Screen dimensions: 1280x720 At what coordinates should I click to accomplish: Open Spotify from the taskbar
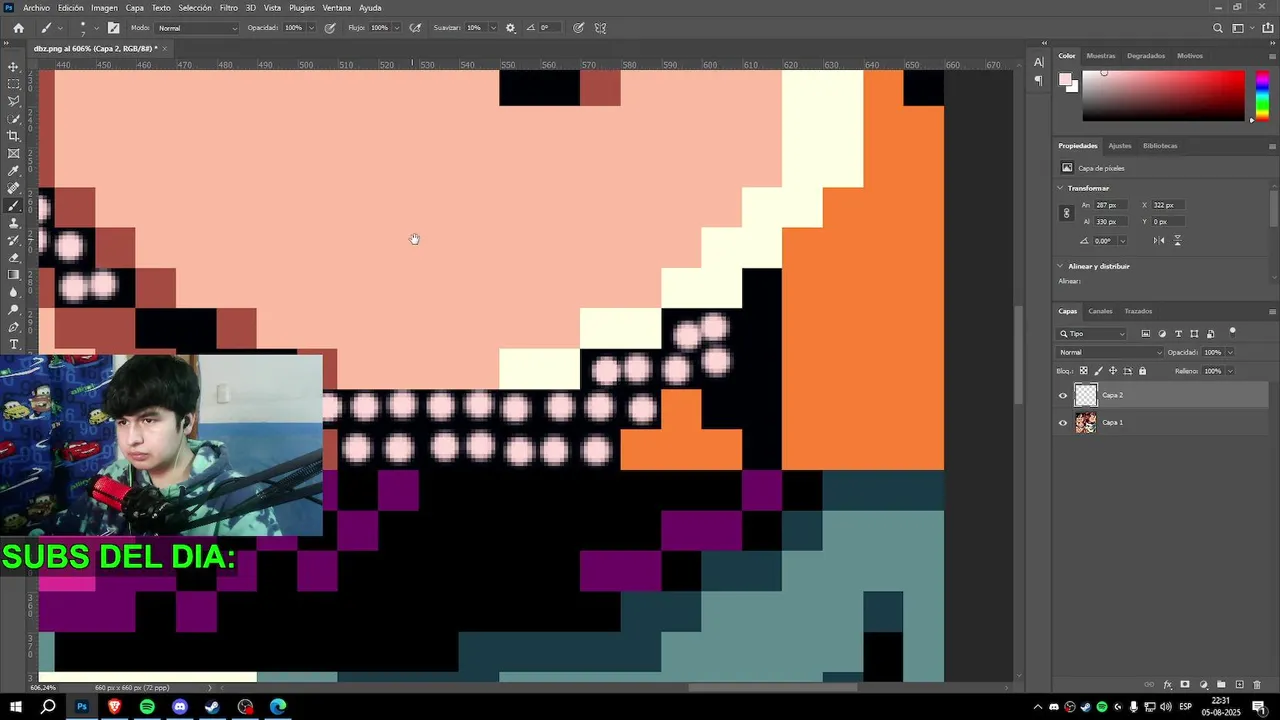tap(147, 707)
